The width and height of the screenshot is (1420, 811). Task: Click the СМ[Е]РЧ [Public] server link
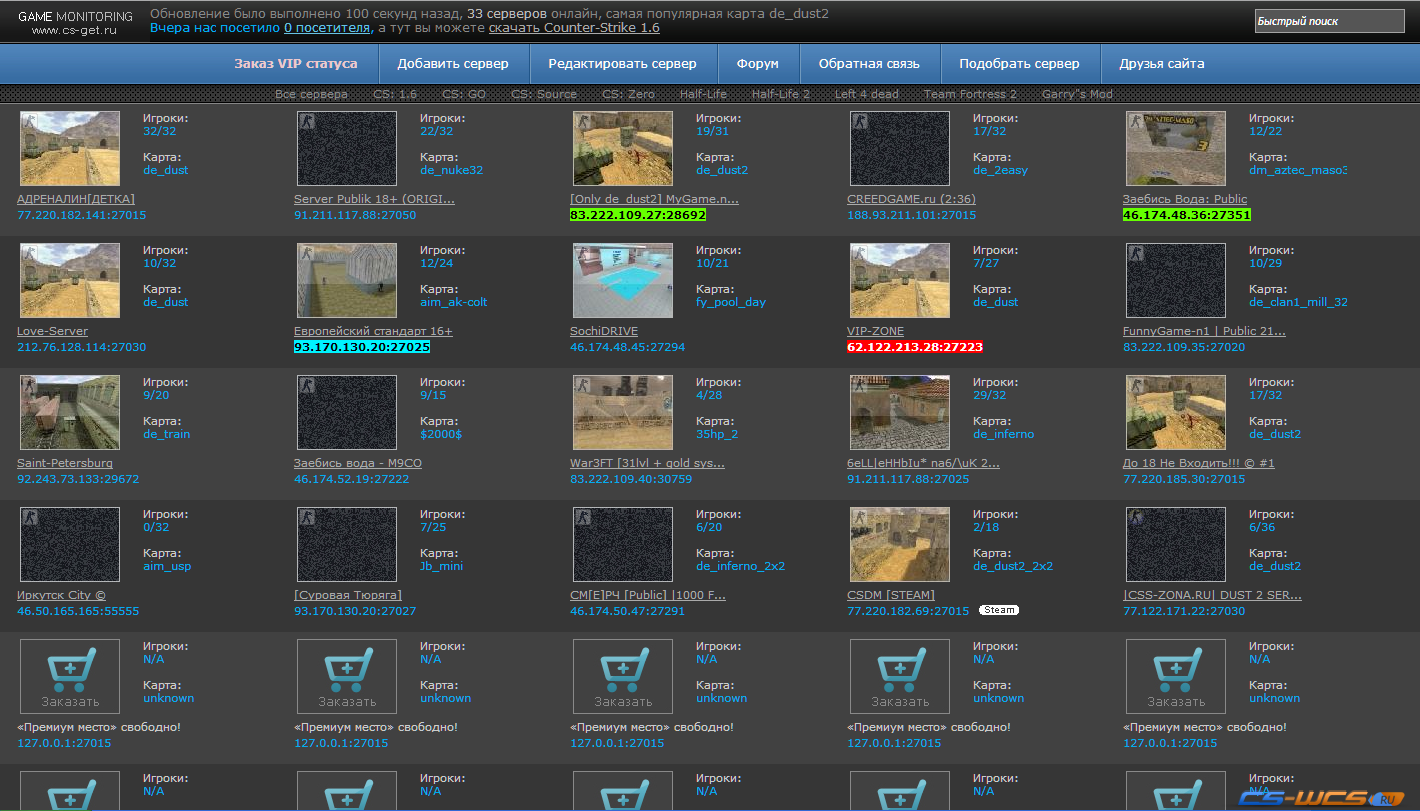tap(648, 595)
